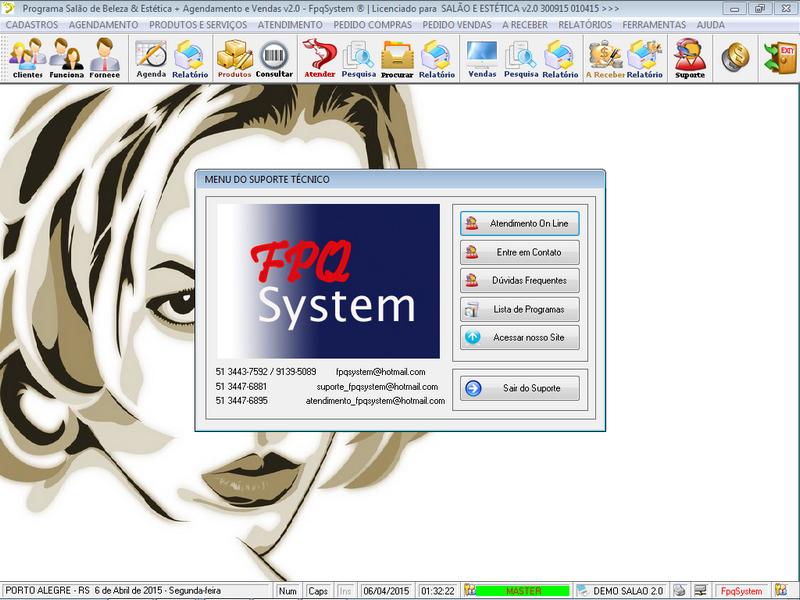Click the green MASTER status indicator

click(523, 591)
